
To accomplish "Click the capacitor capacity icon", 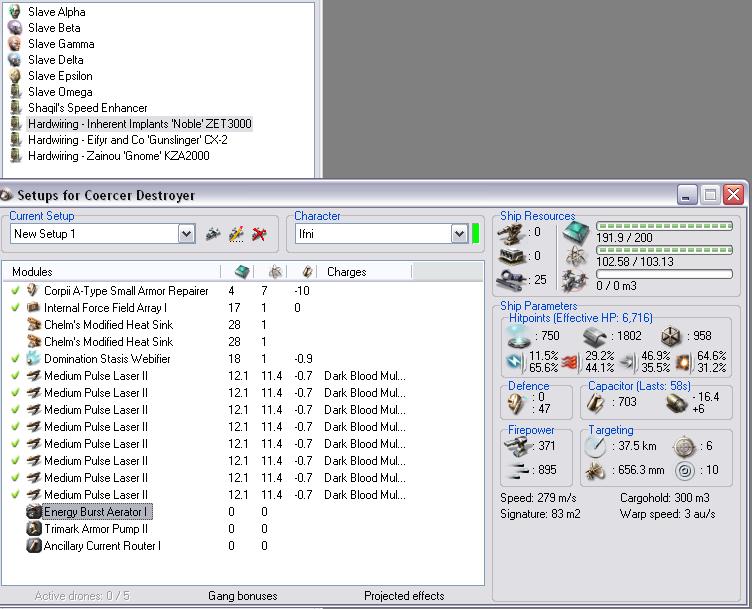I will (x=596, y=402).
